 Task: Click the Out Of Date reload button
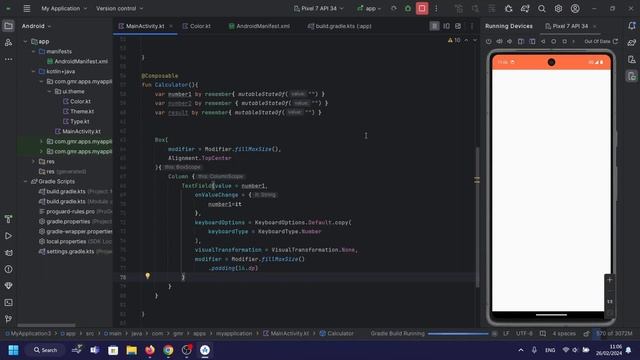click(x=601, y=41)
